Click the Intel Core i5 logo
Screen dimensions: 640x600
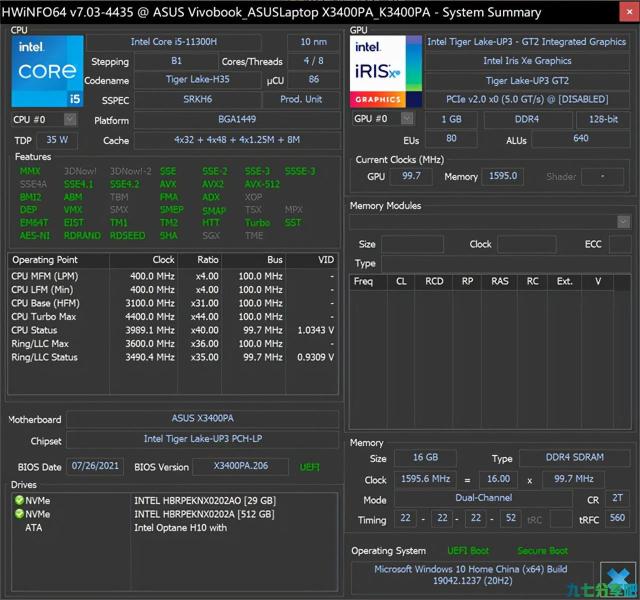[47, 71]
